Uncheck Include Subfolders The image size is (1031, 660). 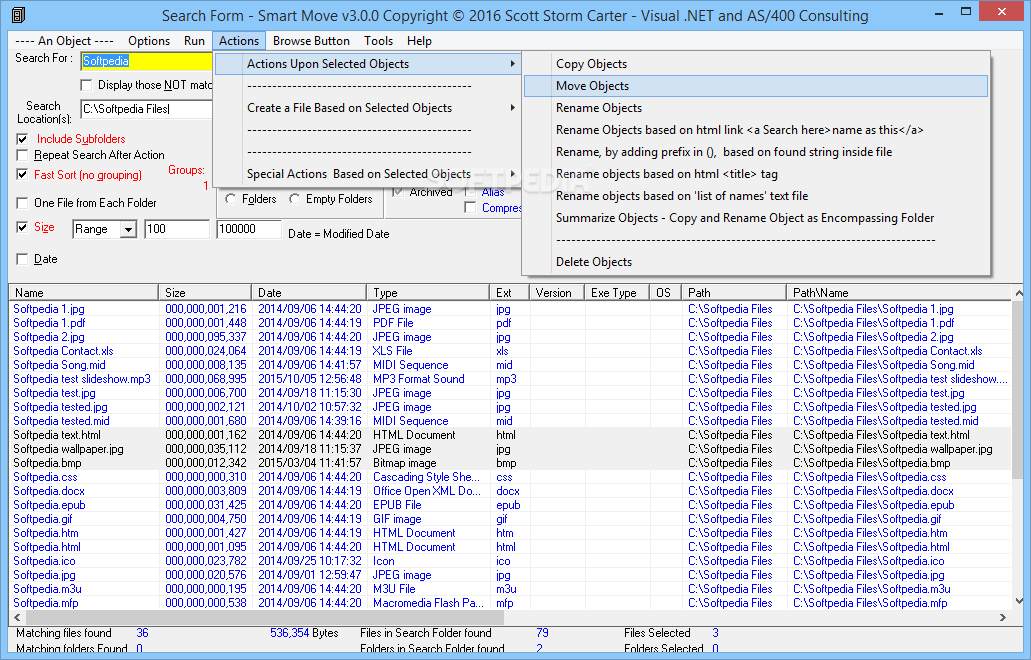pos(22,139)
